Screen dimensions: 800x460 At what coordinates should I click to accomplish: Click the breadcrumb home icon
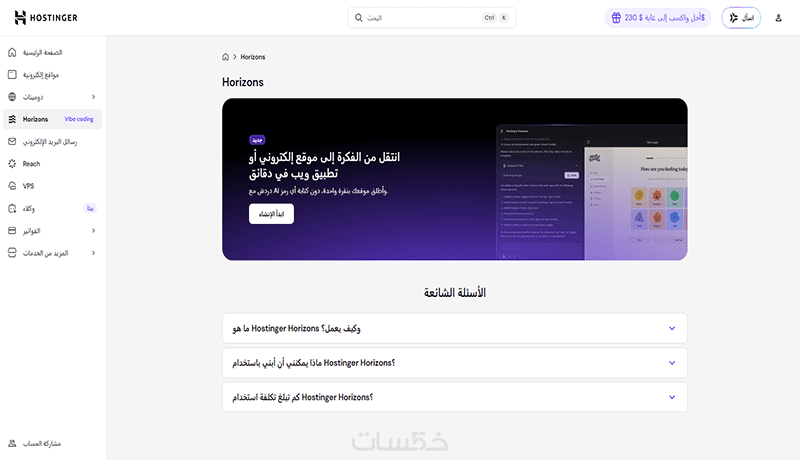[226, 57]
